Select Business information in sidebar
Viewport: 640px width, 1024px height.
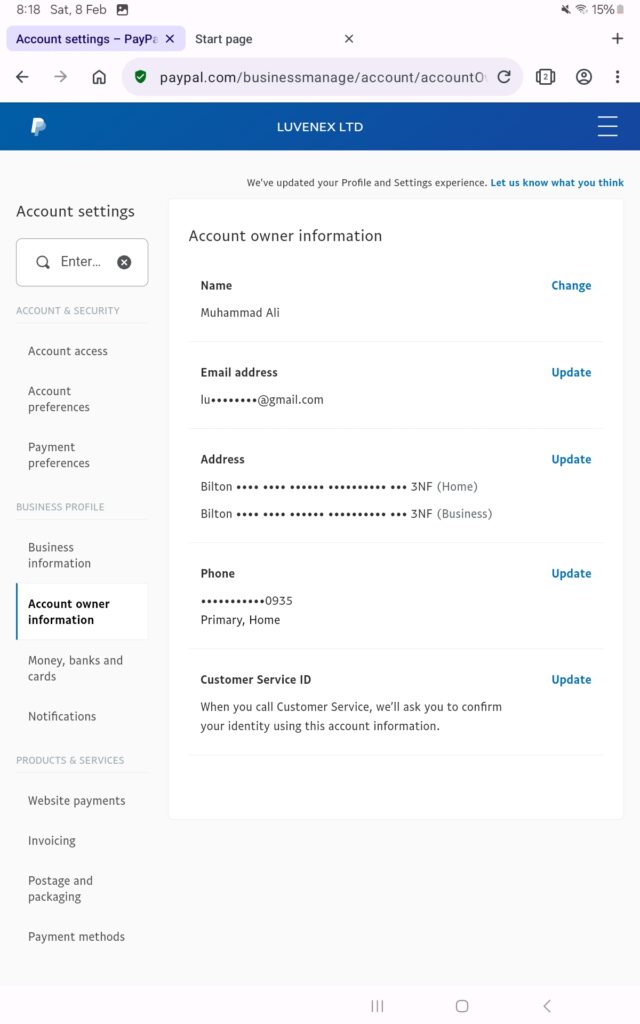point(59,555)
